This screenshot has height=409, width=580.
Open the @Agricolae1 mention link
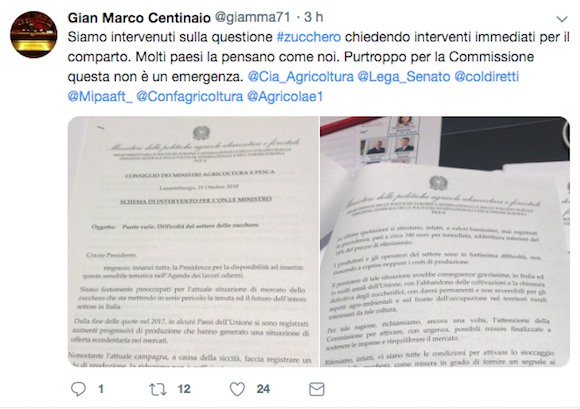click(x=285, y=97)
